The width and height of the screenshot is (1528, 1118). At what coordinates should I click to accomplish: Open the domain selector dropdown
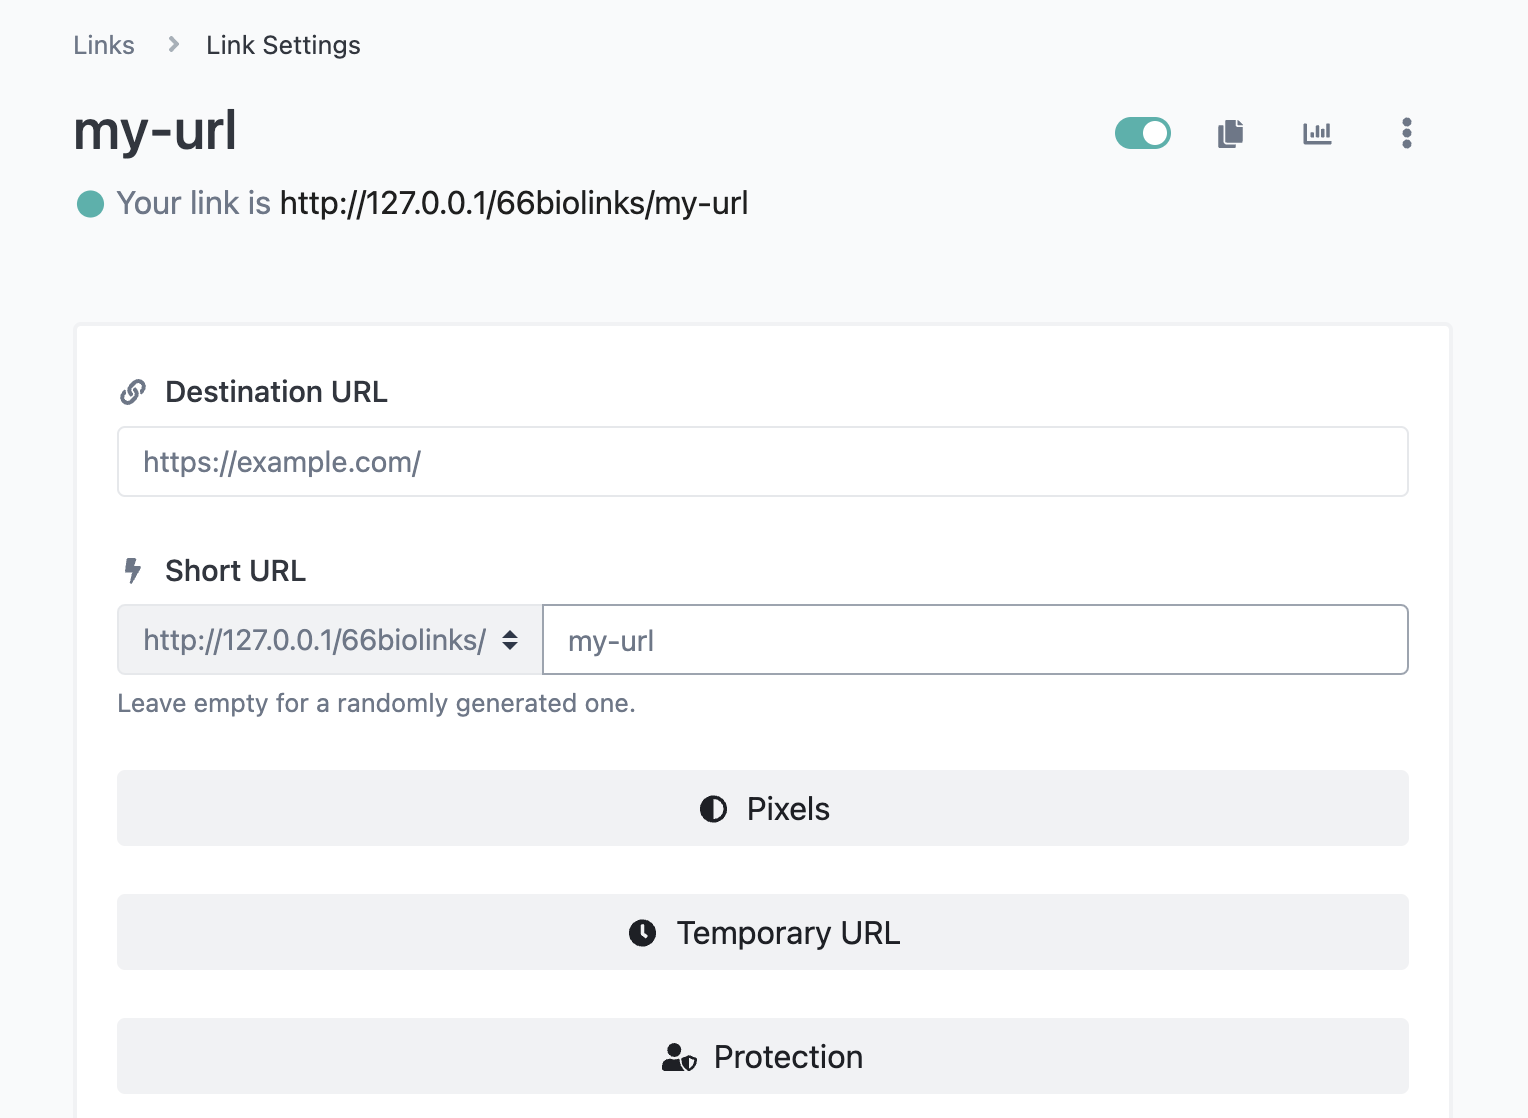click(x=328, y=639)
